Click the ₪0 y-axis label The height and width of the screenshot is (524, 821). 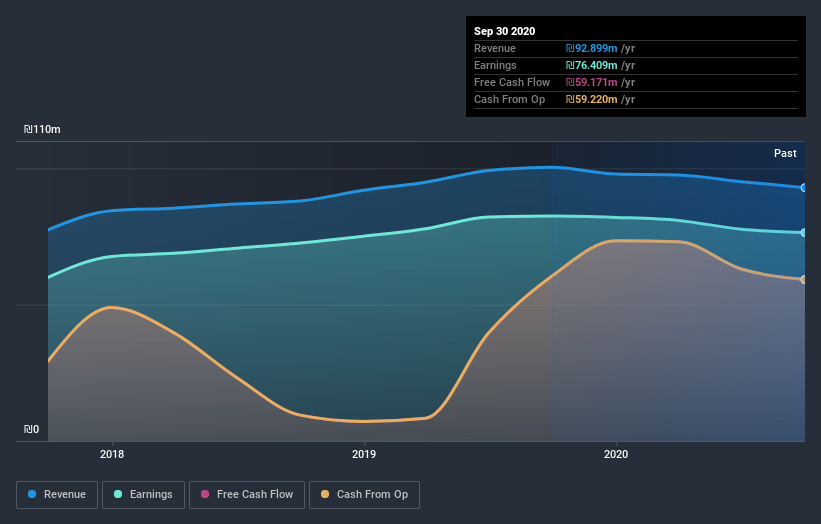pyautogui.click(x=31, y=429)
